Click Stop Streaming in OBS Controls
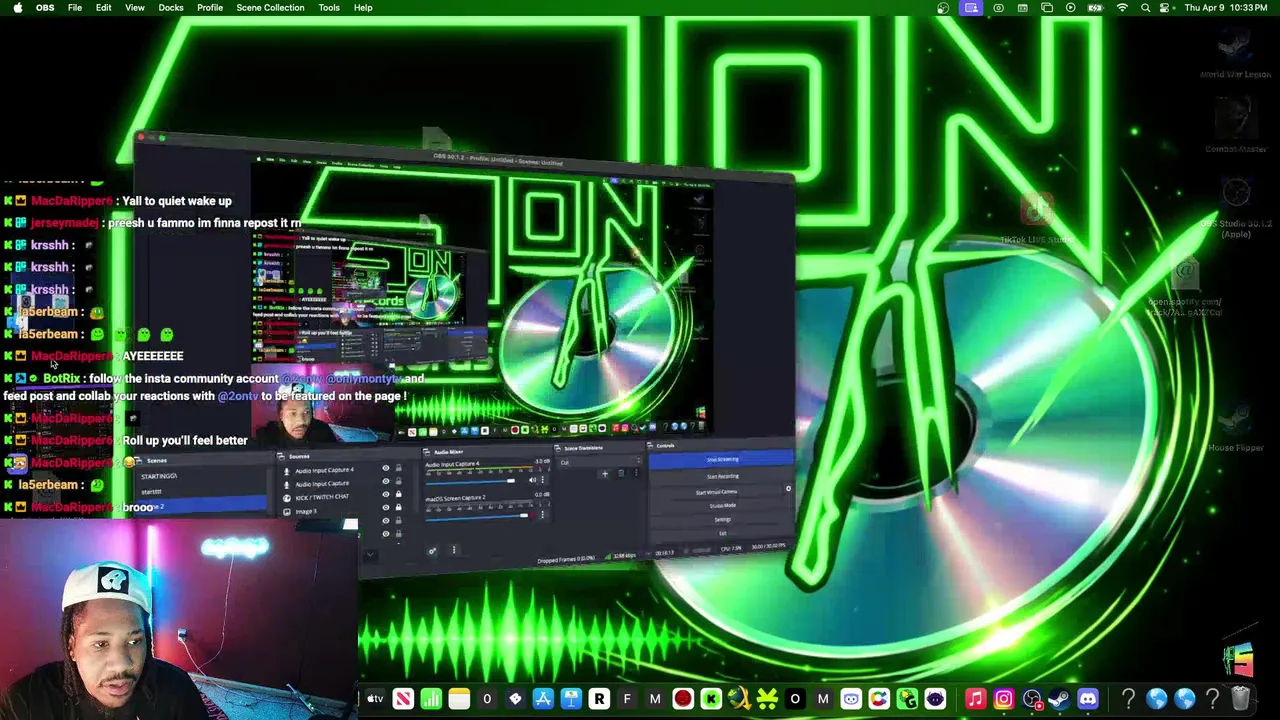The image size is (1280, 720). tap(721, 459)
